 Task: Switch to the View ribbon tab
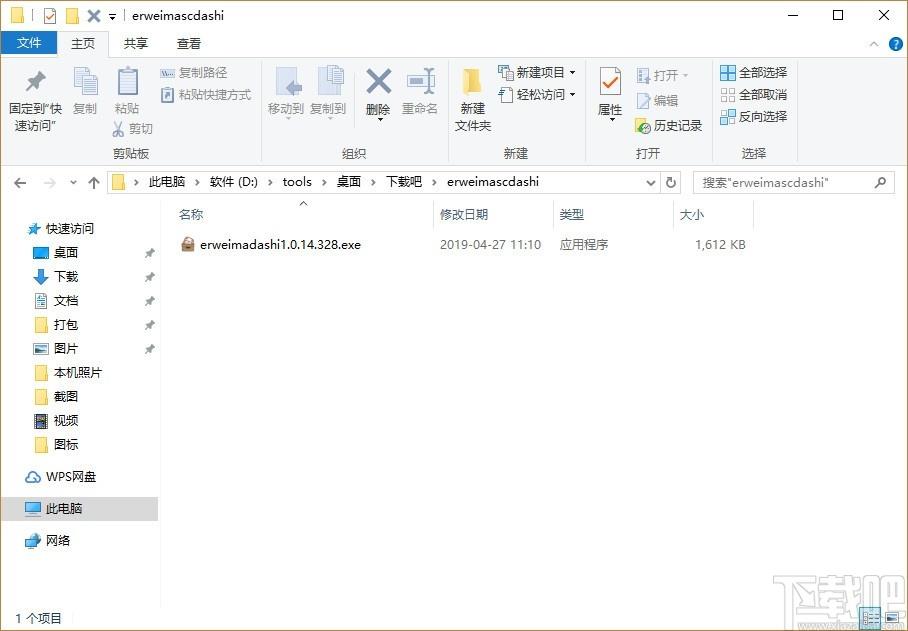click(189, 43)
